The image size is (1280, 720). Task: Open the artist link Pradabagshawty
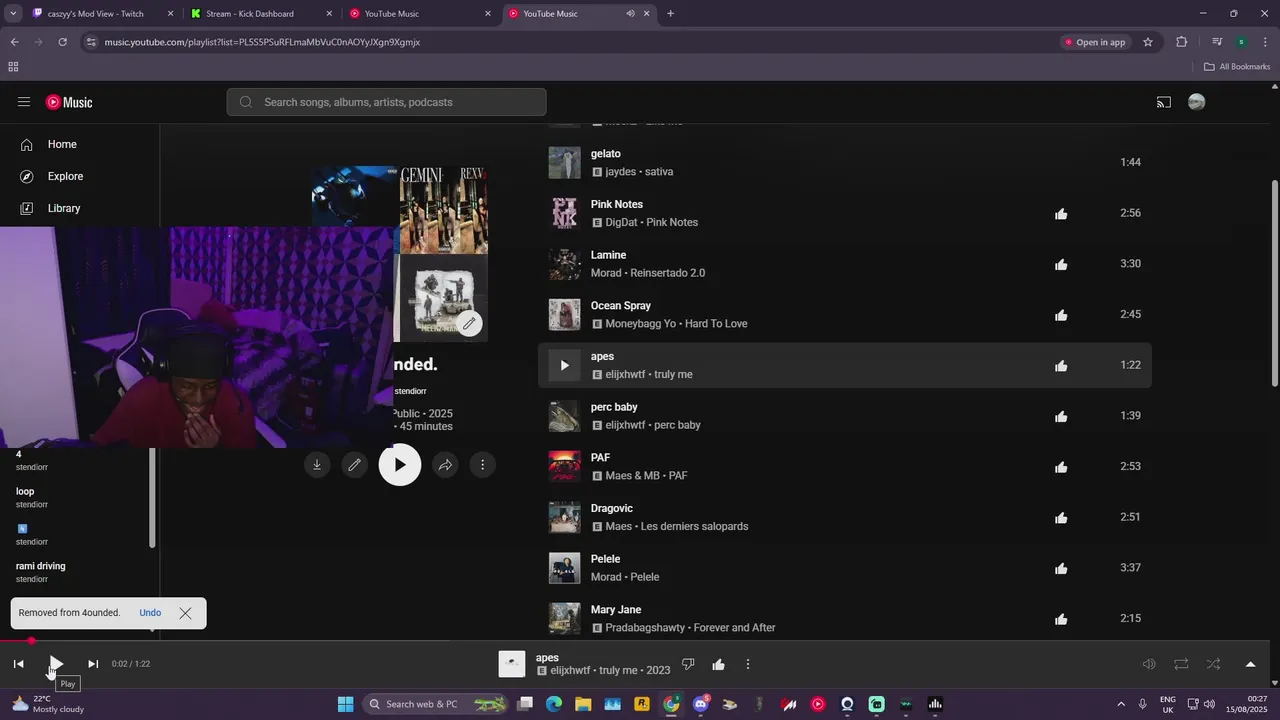click(x=645, y=628)
